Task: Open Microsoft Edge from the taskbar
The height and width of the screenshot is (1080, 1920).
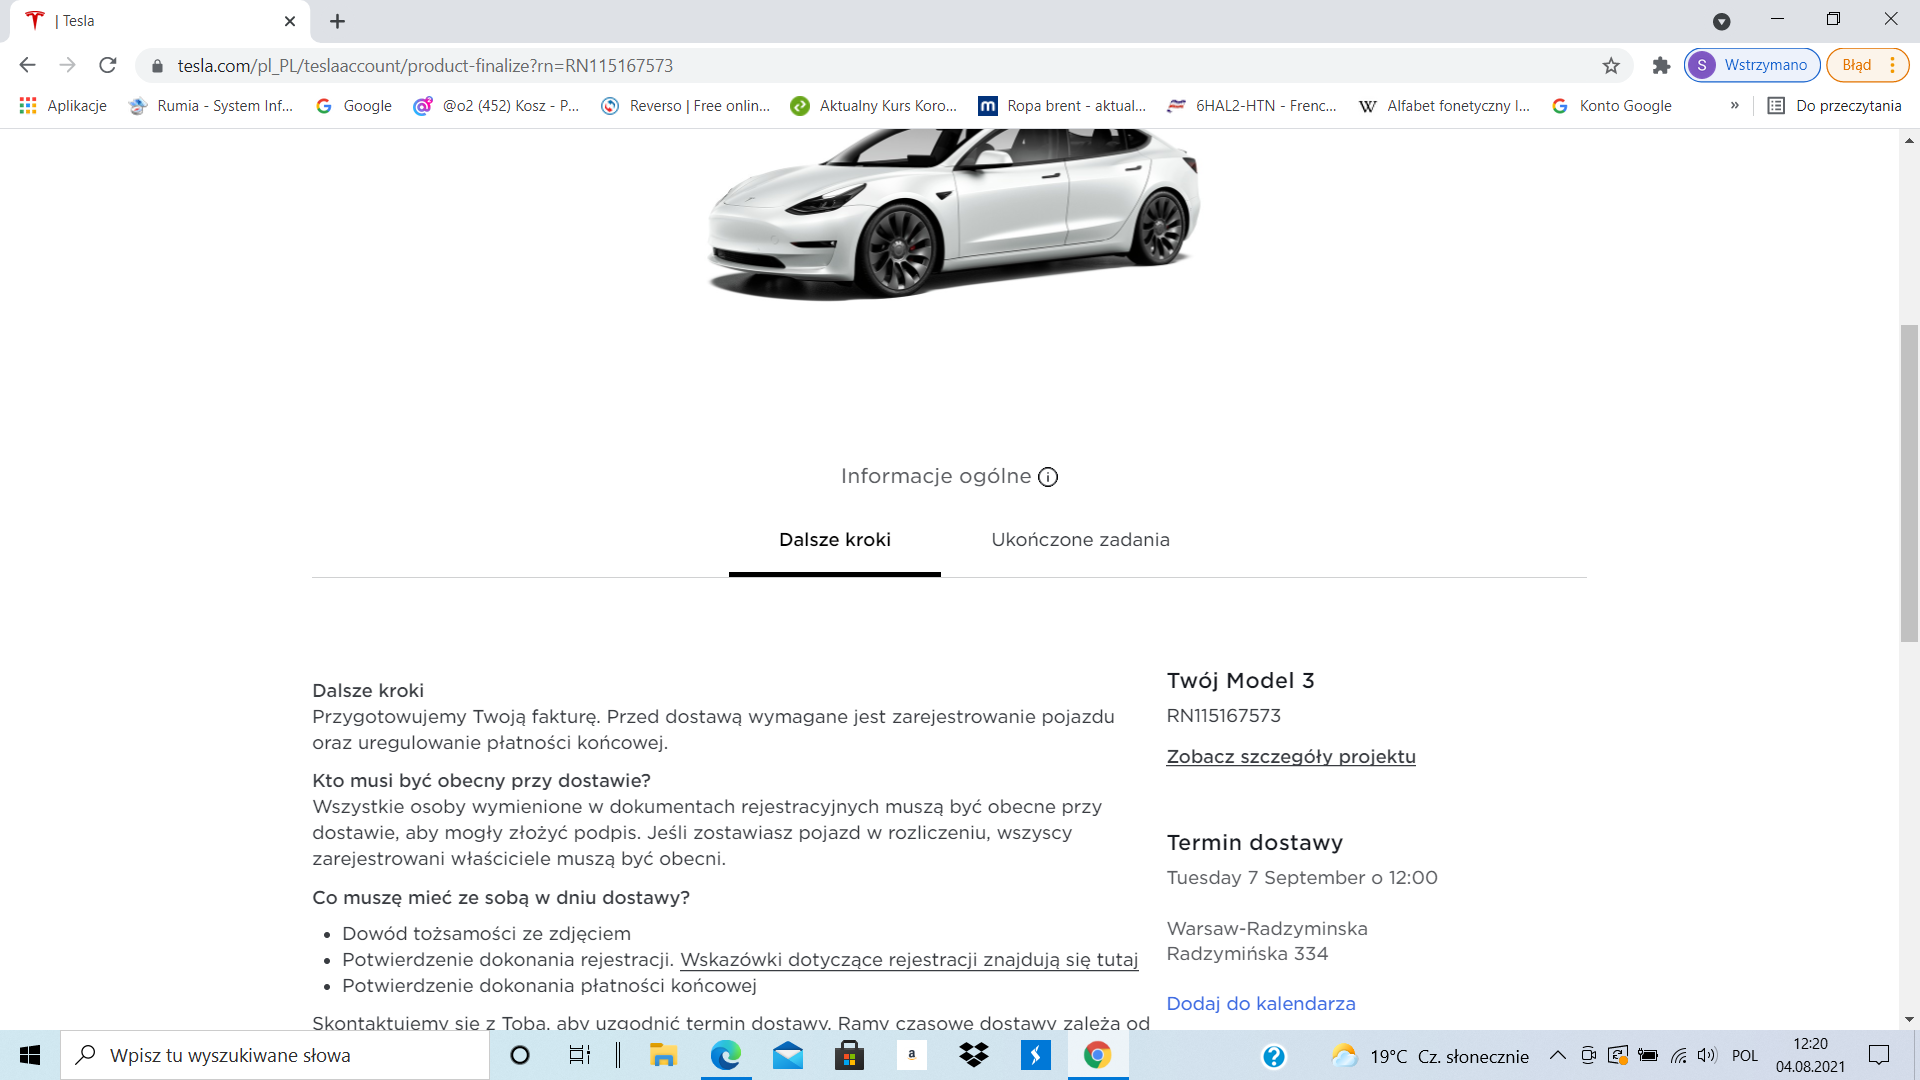Action: click(x=726, y=1055)
